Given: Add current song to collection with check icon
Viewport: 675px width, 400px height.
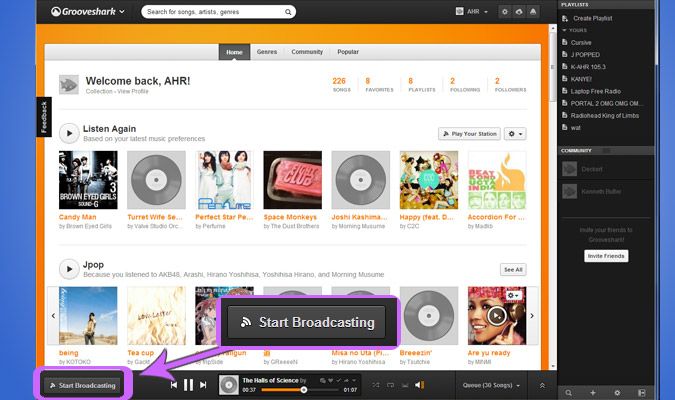Looking at the screenshot, I should [x=339, y=381].
